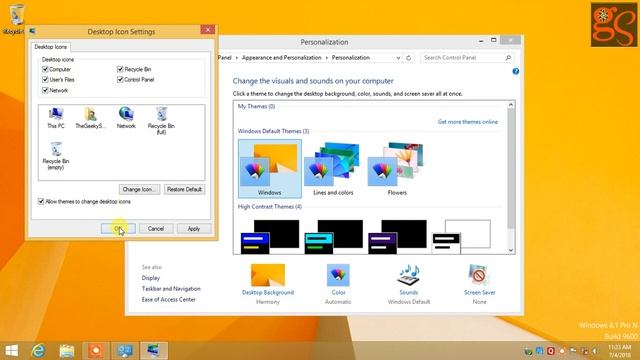Click the Restore Default button

click(x=184, y=189)
